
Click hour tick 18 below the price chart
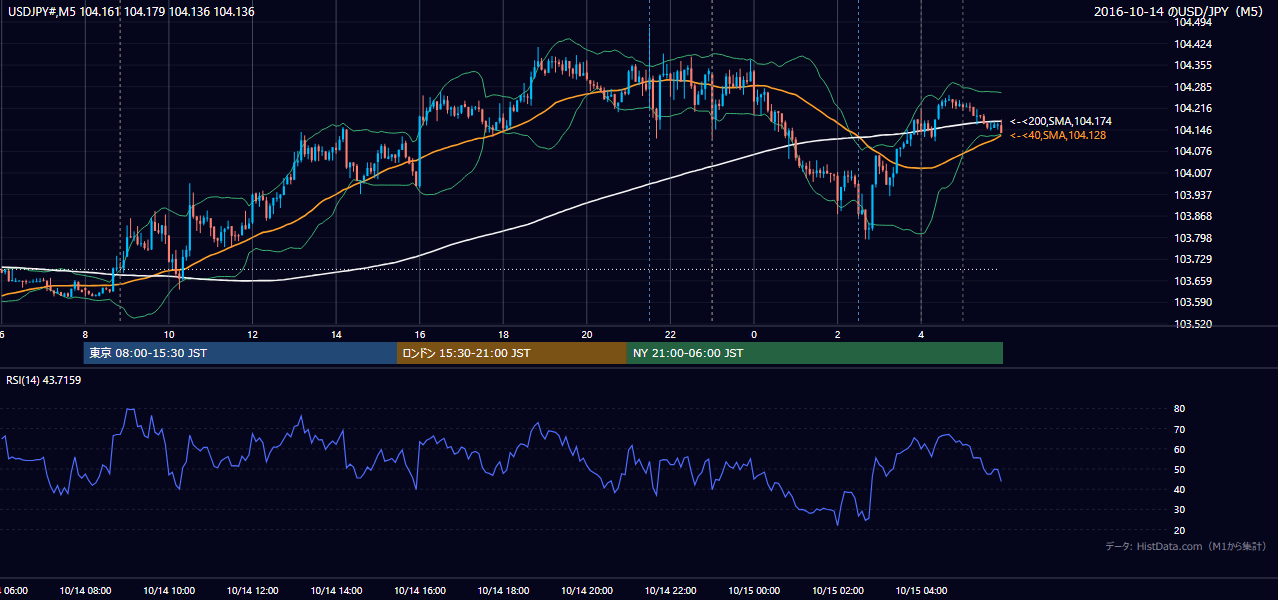click(503, 334)
